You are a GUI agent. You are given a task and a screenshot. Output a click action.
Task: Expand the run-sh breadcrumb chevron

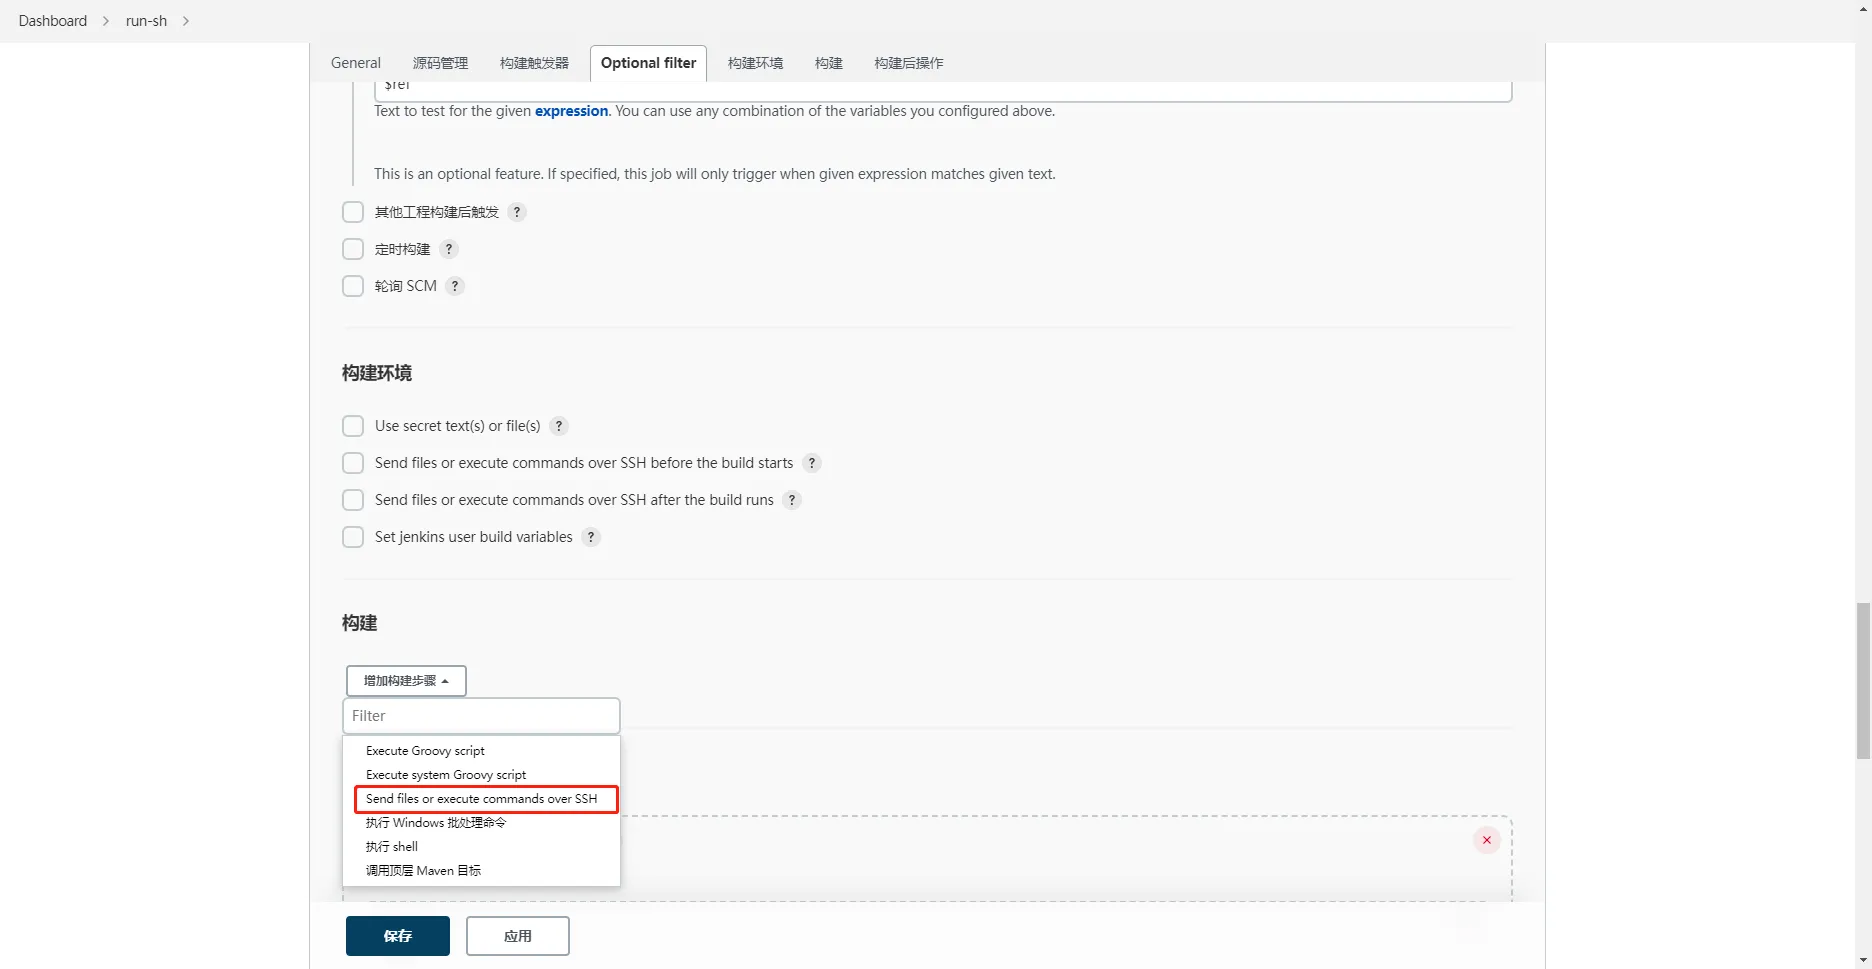point(186,21)
